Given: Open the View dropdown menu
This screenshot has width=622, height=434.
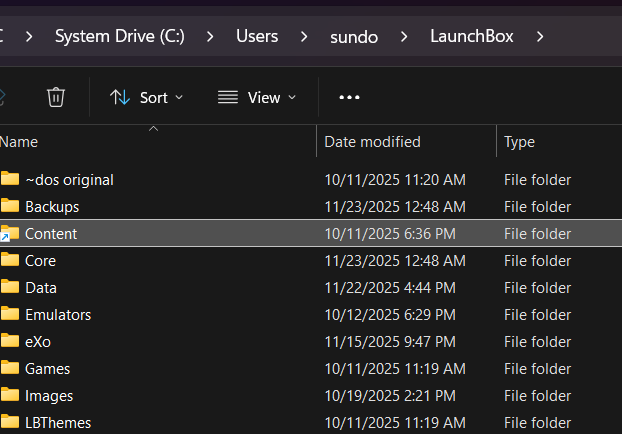Looking at the screenshot, I should pos(257,97).
